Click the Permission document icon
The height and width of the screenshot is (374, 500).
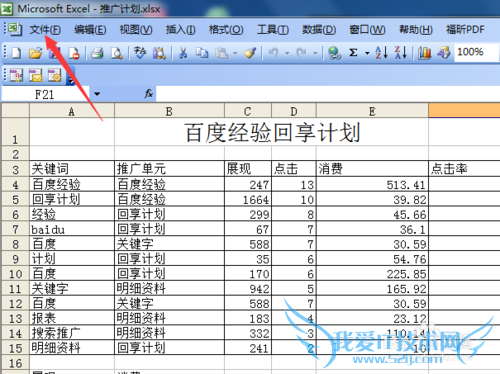pyautogui.click(x=74, y=53)
